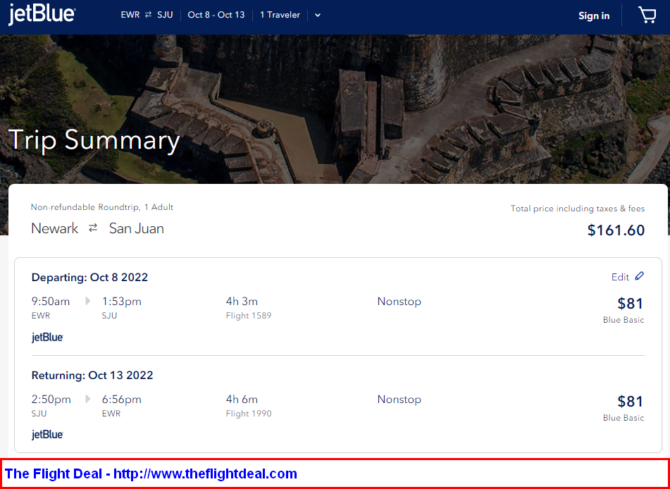Click Total price including taxes & fees
Image resolution: width=670 pixels, height=489 pixels.
(578, 209)
